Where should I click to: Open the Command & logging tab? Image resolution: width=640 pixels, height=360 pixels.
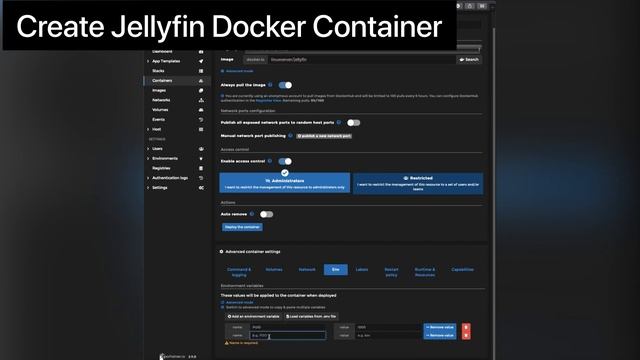coord(239,272)
